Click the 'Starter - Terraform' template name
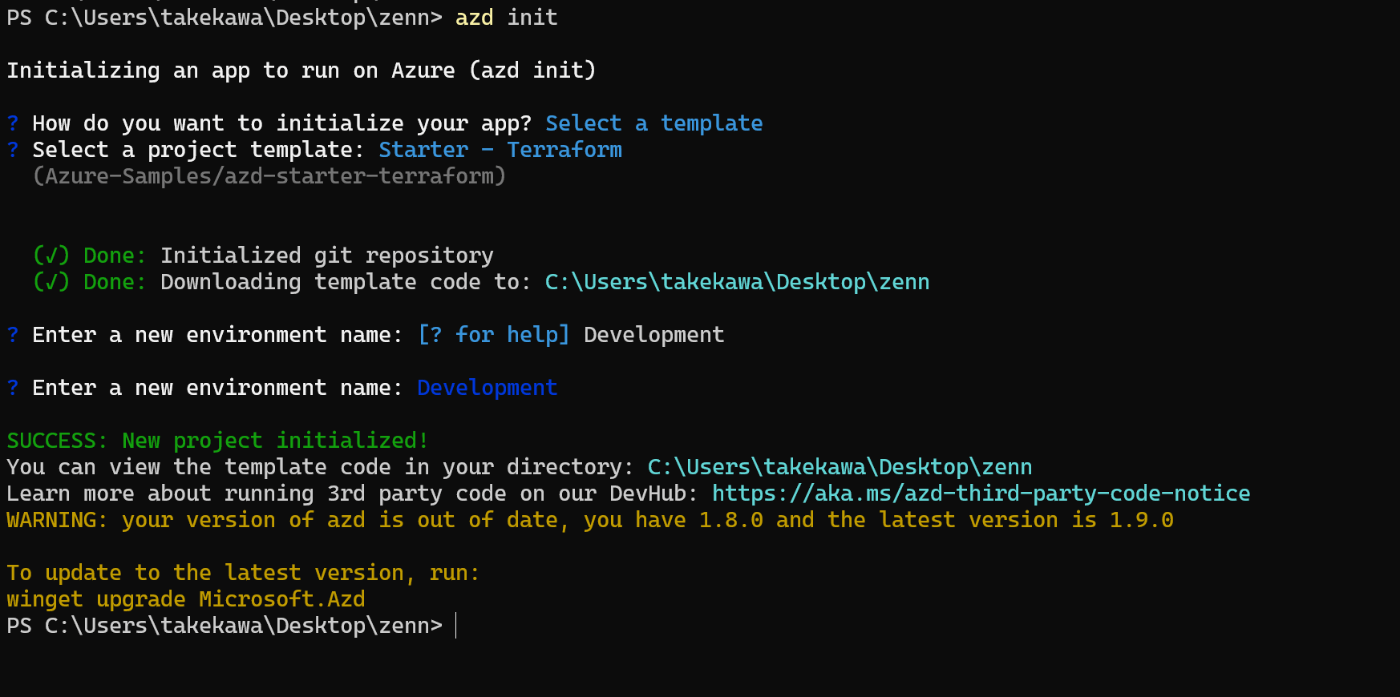Viewport: 1400px width, 697px height. (x=500, y=150)
